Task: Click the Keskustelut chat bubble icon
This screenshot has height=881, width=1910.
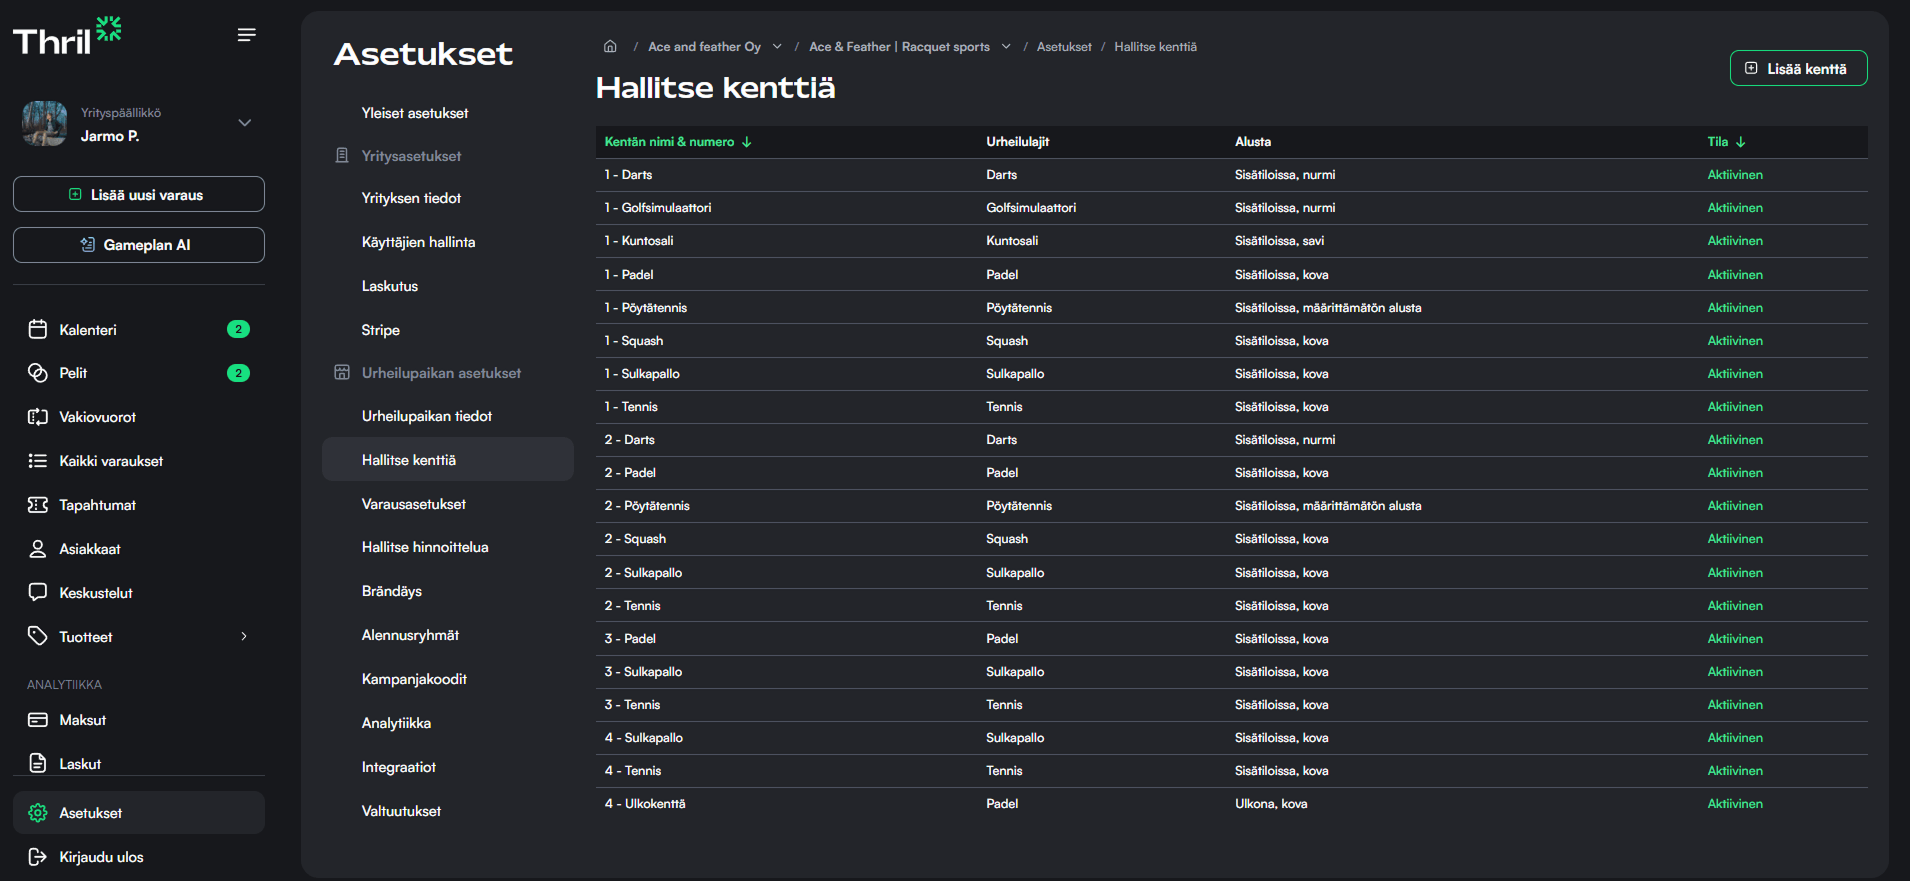Action: pos(38,592)
